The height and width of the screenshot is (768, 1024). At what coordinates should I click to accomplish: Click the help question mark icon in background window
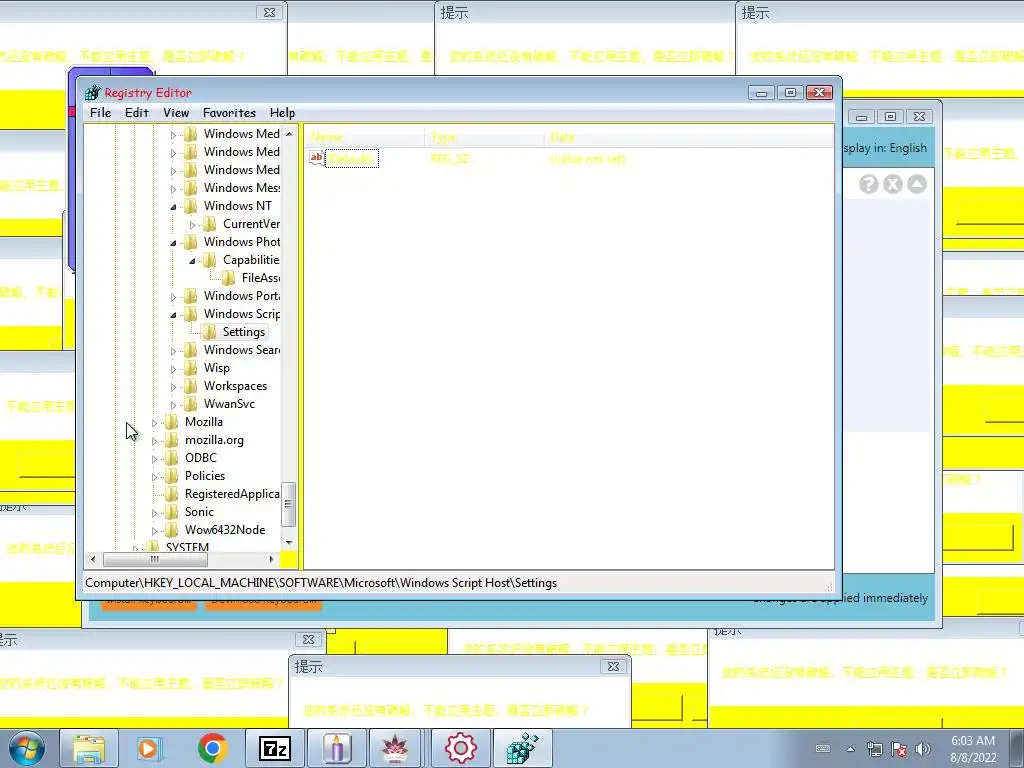pos(868,184)
